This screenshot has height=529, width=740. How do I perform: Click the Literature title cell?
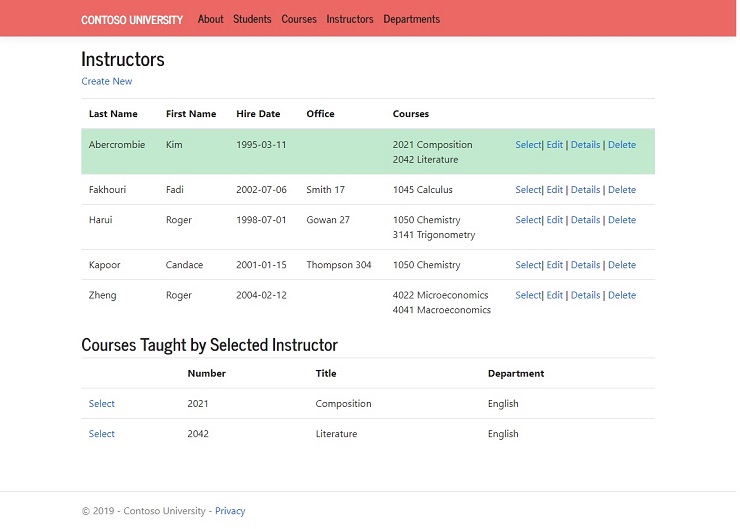tap(336, 434)
